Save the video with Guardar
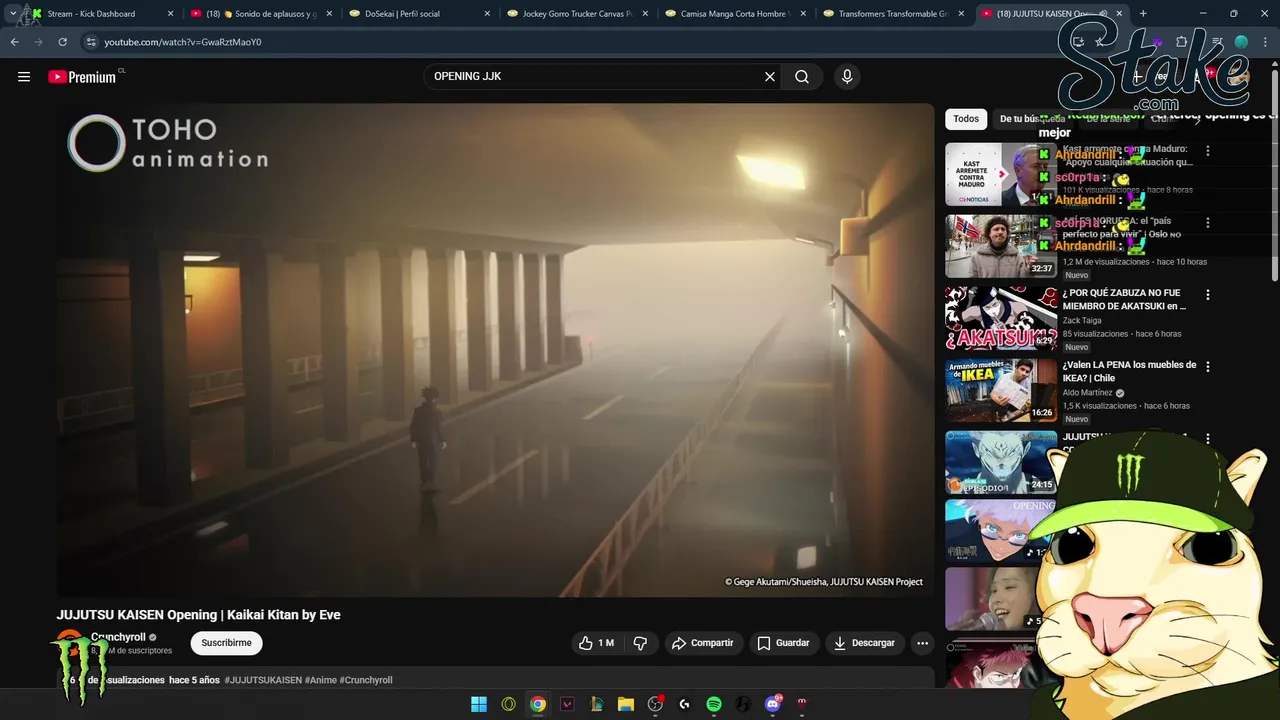The image size is (1280, 720). (783, 643)
